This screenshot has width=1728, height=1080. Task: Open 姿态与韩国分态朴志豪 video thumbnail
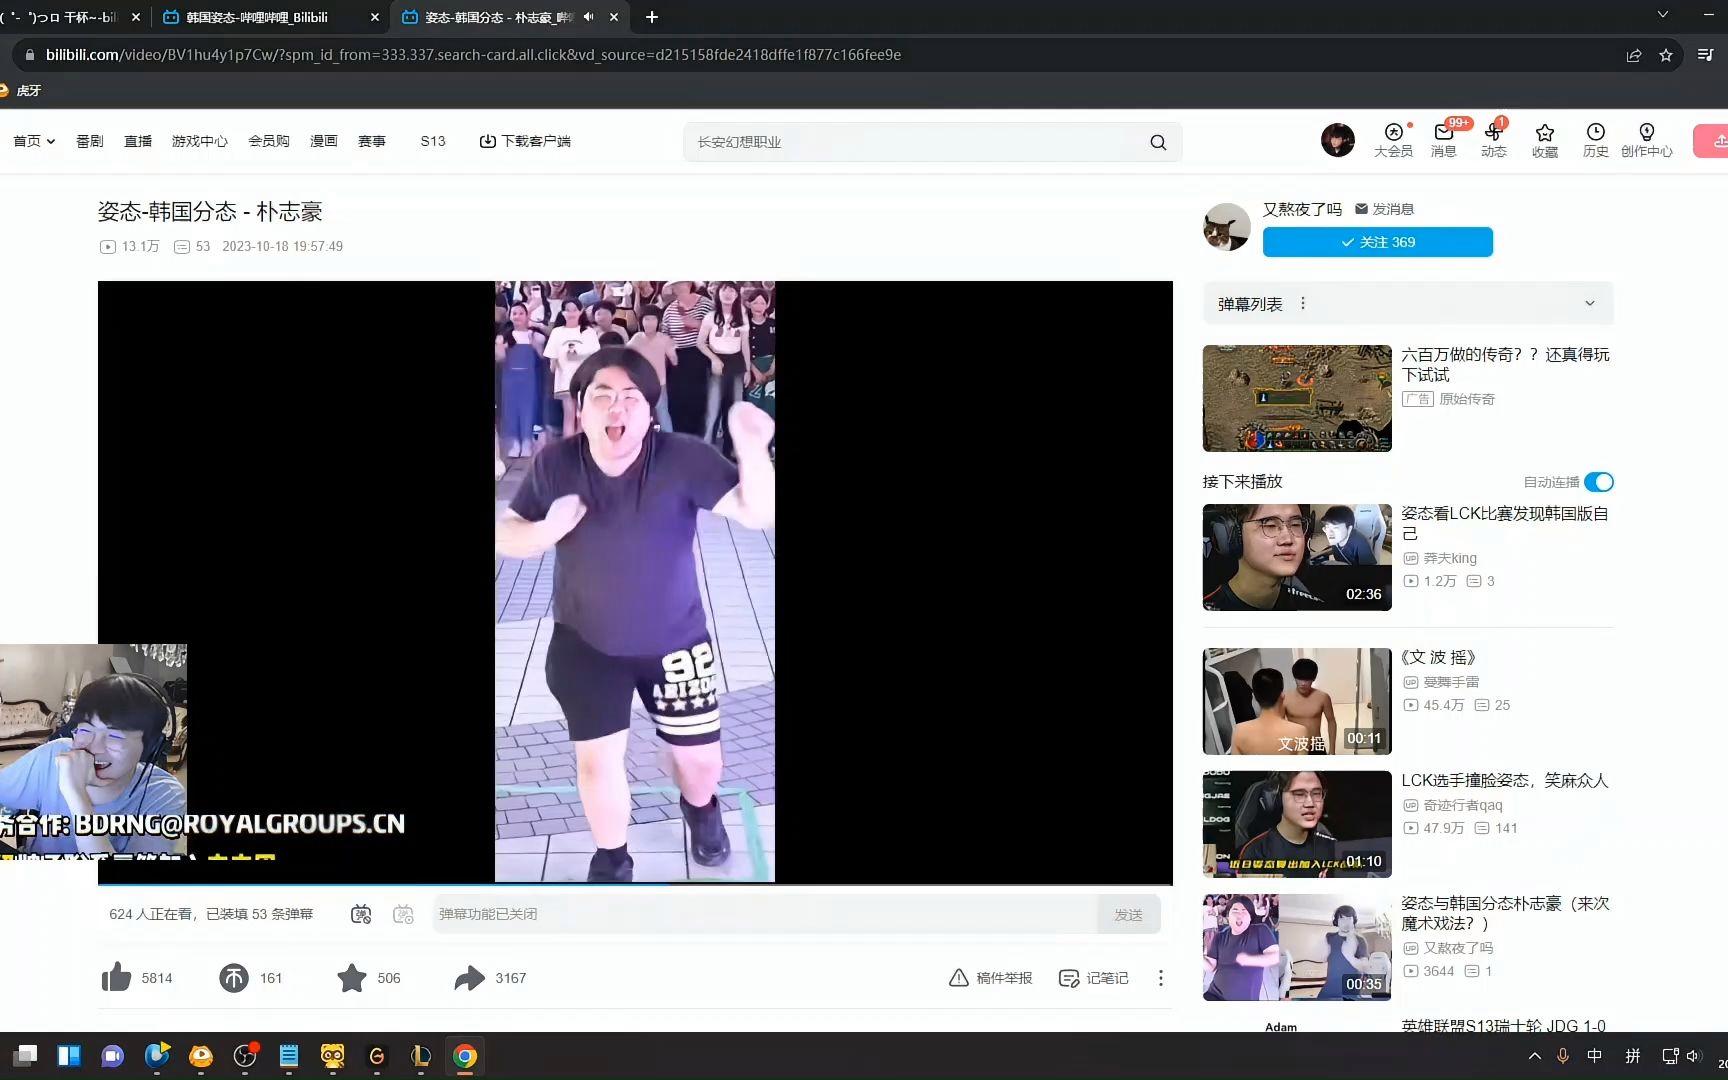[x=1297, y=947]
